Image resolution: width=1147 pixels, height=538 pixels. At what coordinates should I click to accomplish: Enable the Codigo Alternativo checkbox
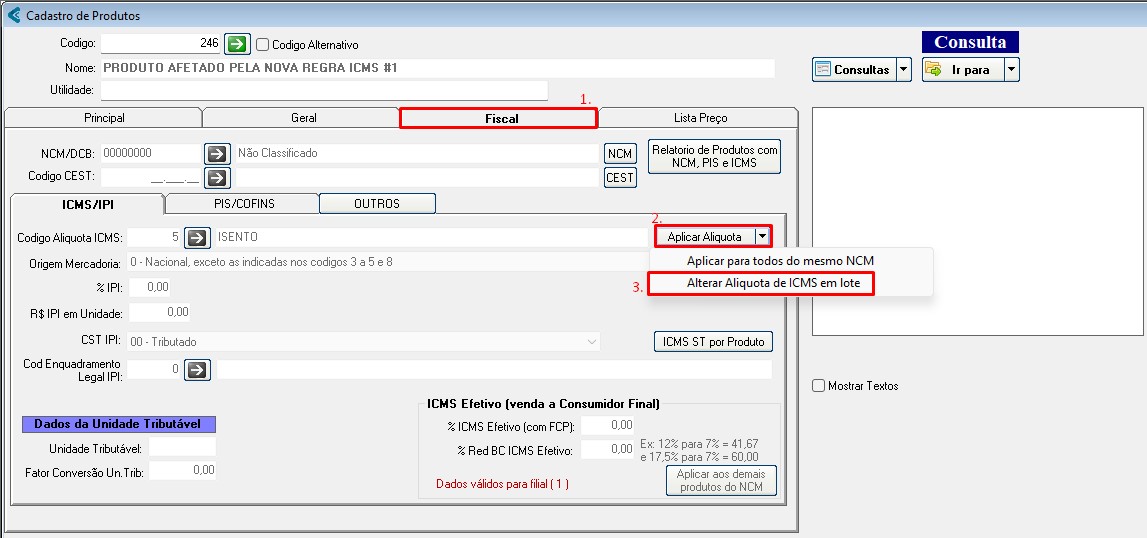tap(263, 45)
